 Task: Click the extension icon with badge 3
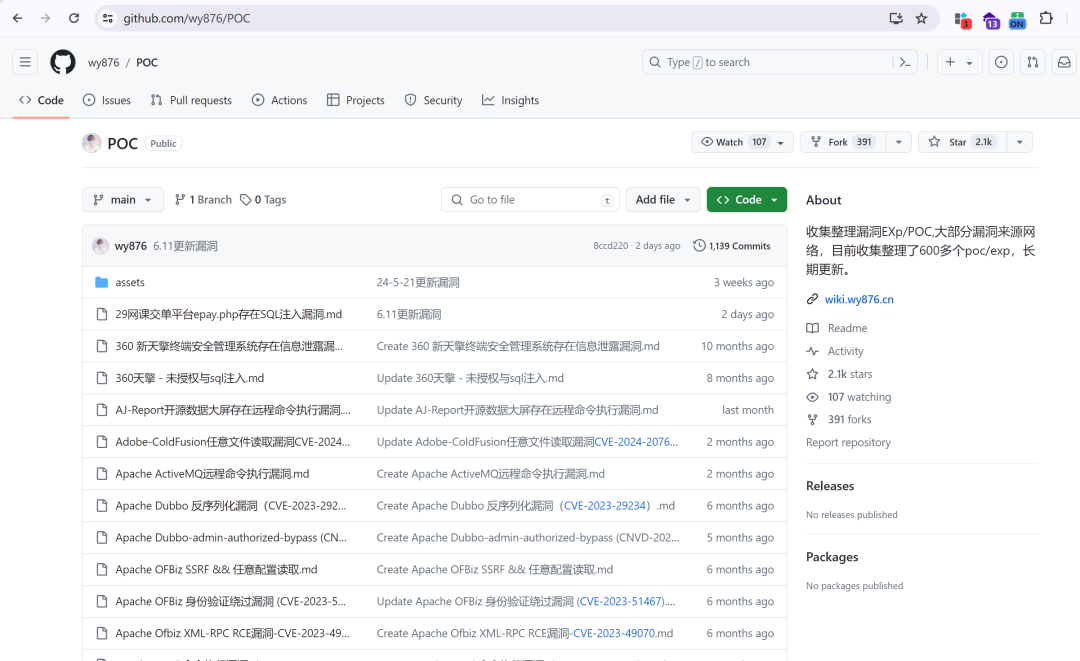coord(962,20)
